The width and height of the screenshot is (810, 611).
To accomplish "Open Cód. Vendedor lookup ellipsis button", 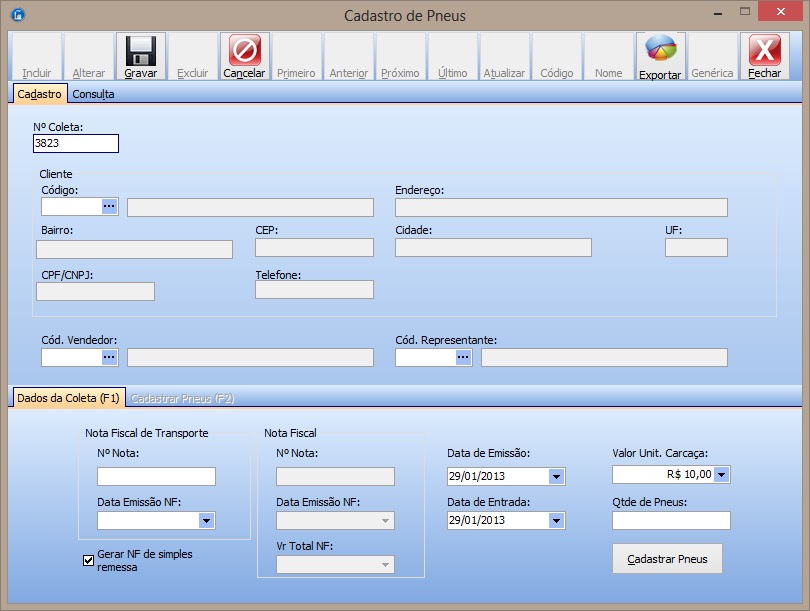I will pos(110,356).
